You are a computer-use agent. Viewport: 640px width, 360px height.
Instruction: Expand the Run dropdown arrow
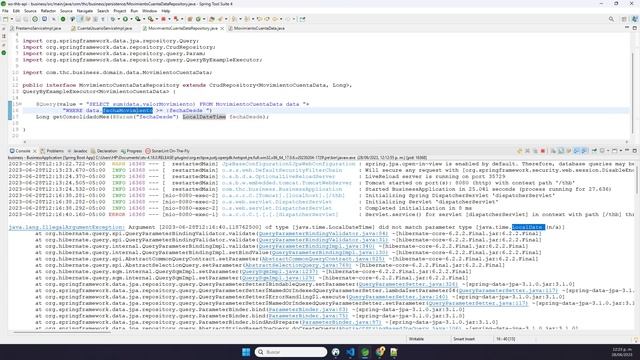point(131,19)
